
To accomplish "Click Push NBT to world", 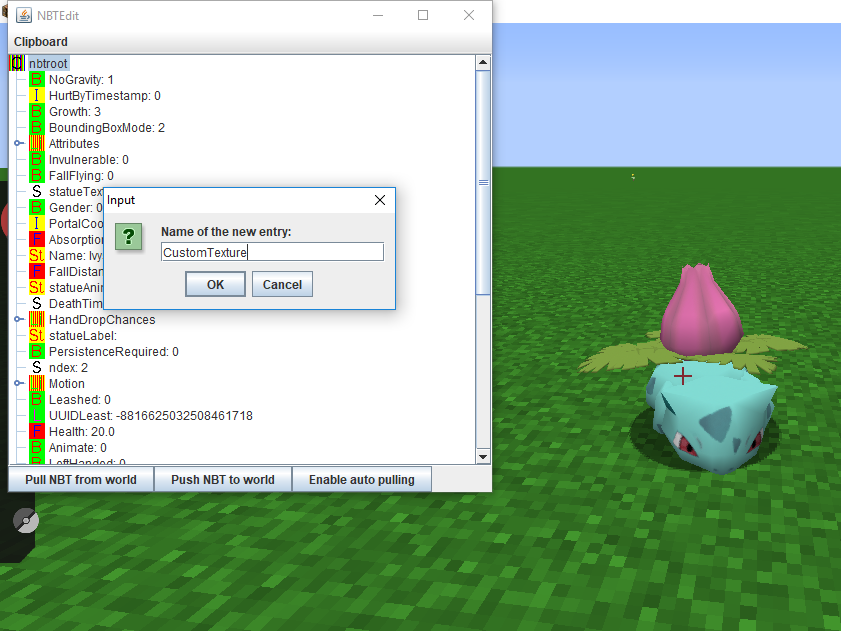I will [x=223, y=480].
